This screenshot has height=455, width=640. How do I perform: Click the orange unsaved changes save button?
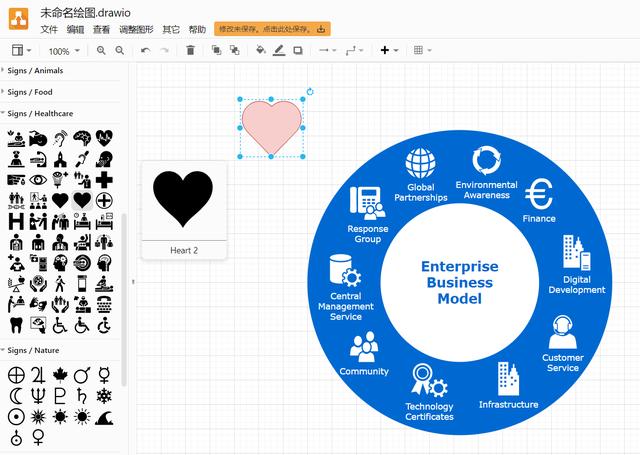tap(272, 29)
